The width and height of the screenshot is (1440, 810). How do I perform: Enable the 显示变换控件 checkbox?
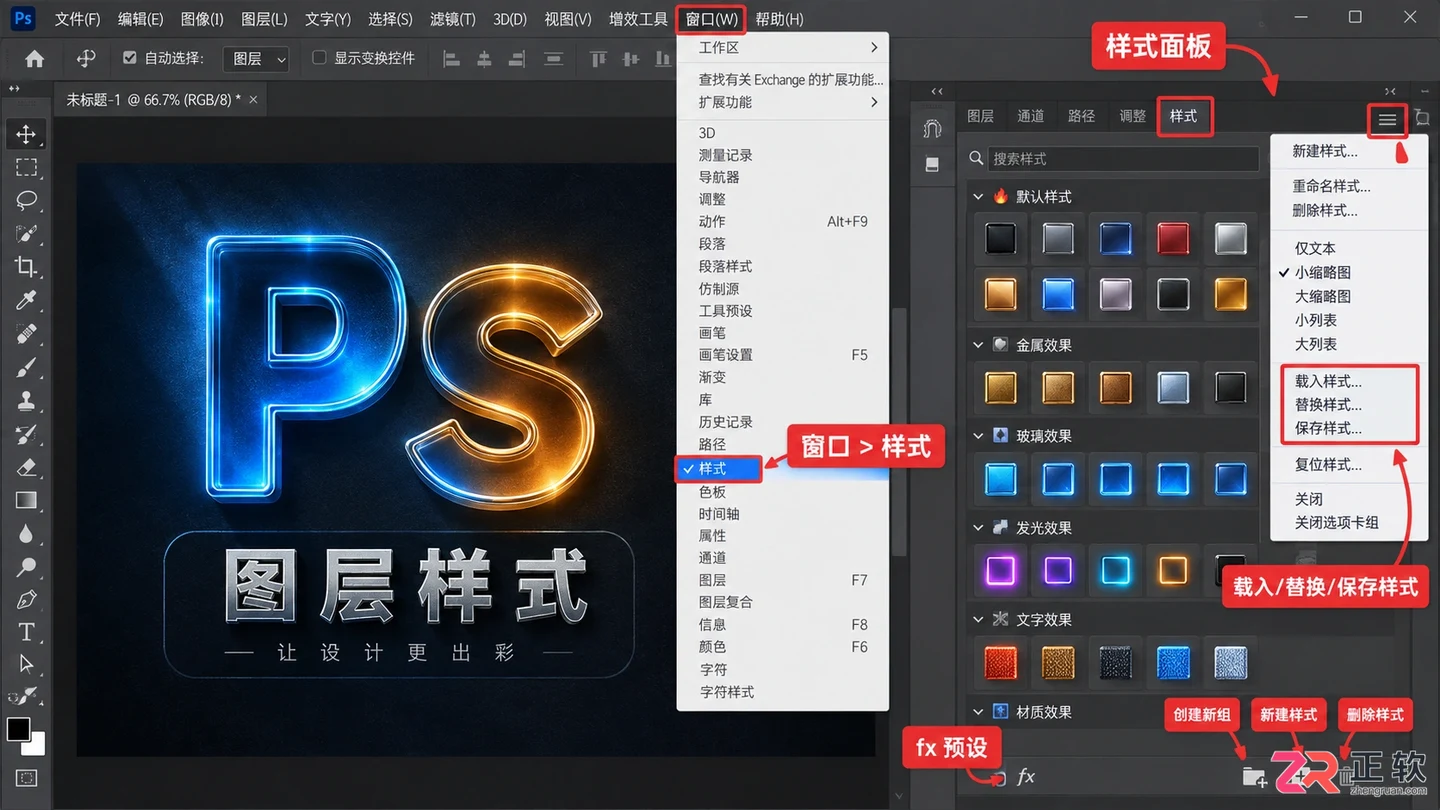(319, 58)
